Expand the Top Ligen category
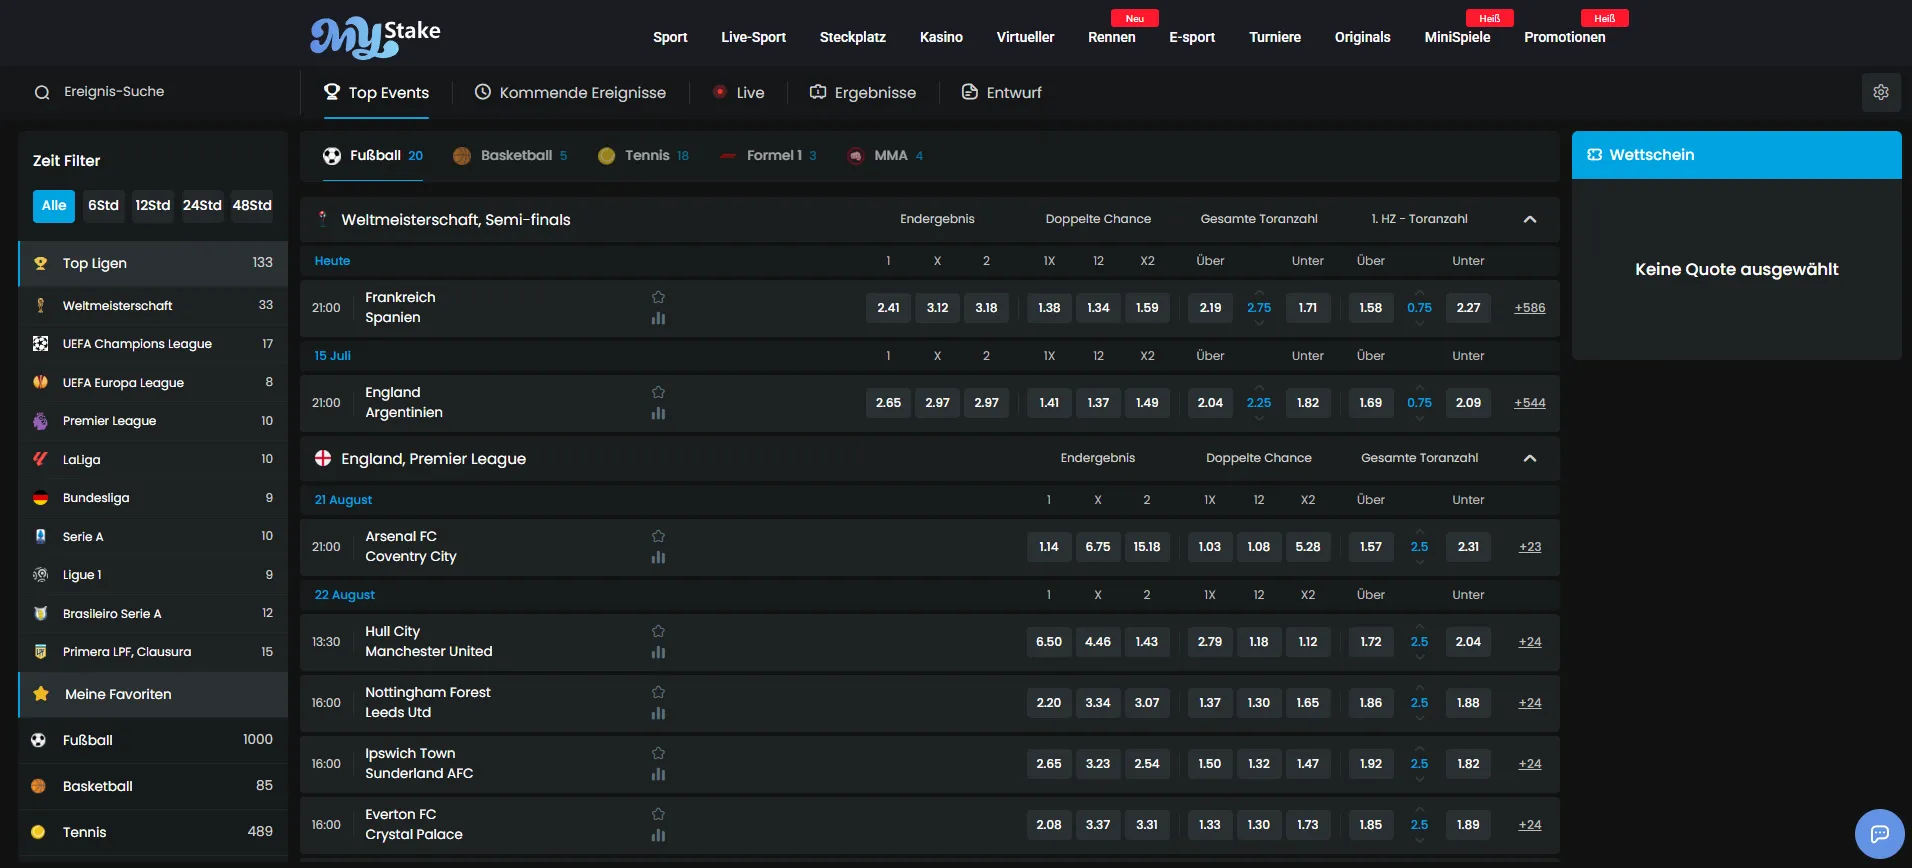 pos(153,263)
